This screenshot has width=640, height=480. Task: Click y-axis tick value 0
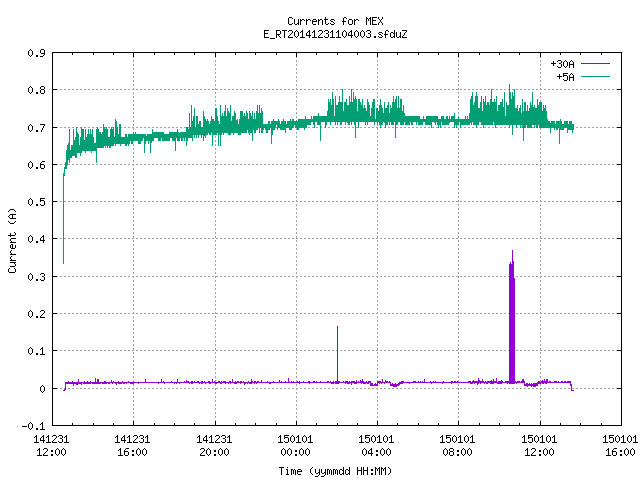42,389
